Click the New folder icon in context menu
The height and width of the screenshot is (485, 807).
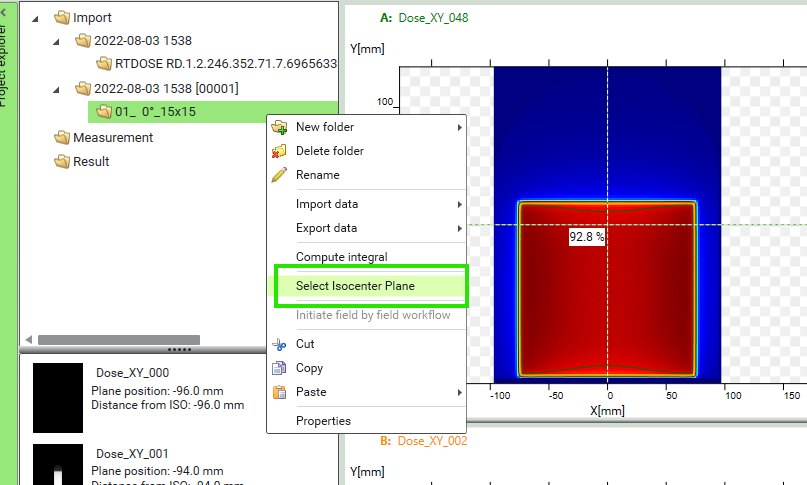(280, 127)
